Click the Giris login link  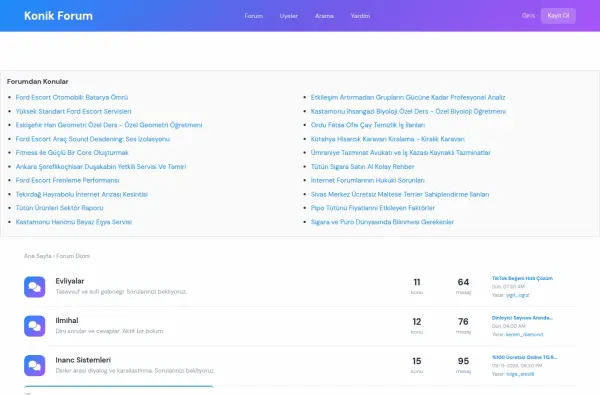click(x=528, y=16)
